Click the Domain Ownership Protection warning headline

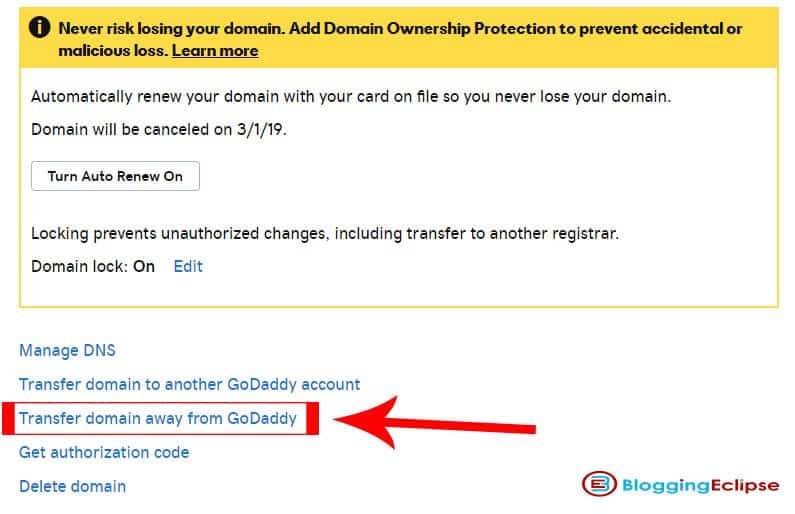coord(400,28)
